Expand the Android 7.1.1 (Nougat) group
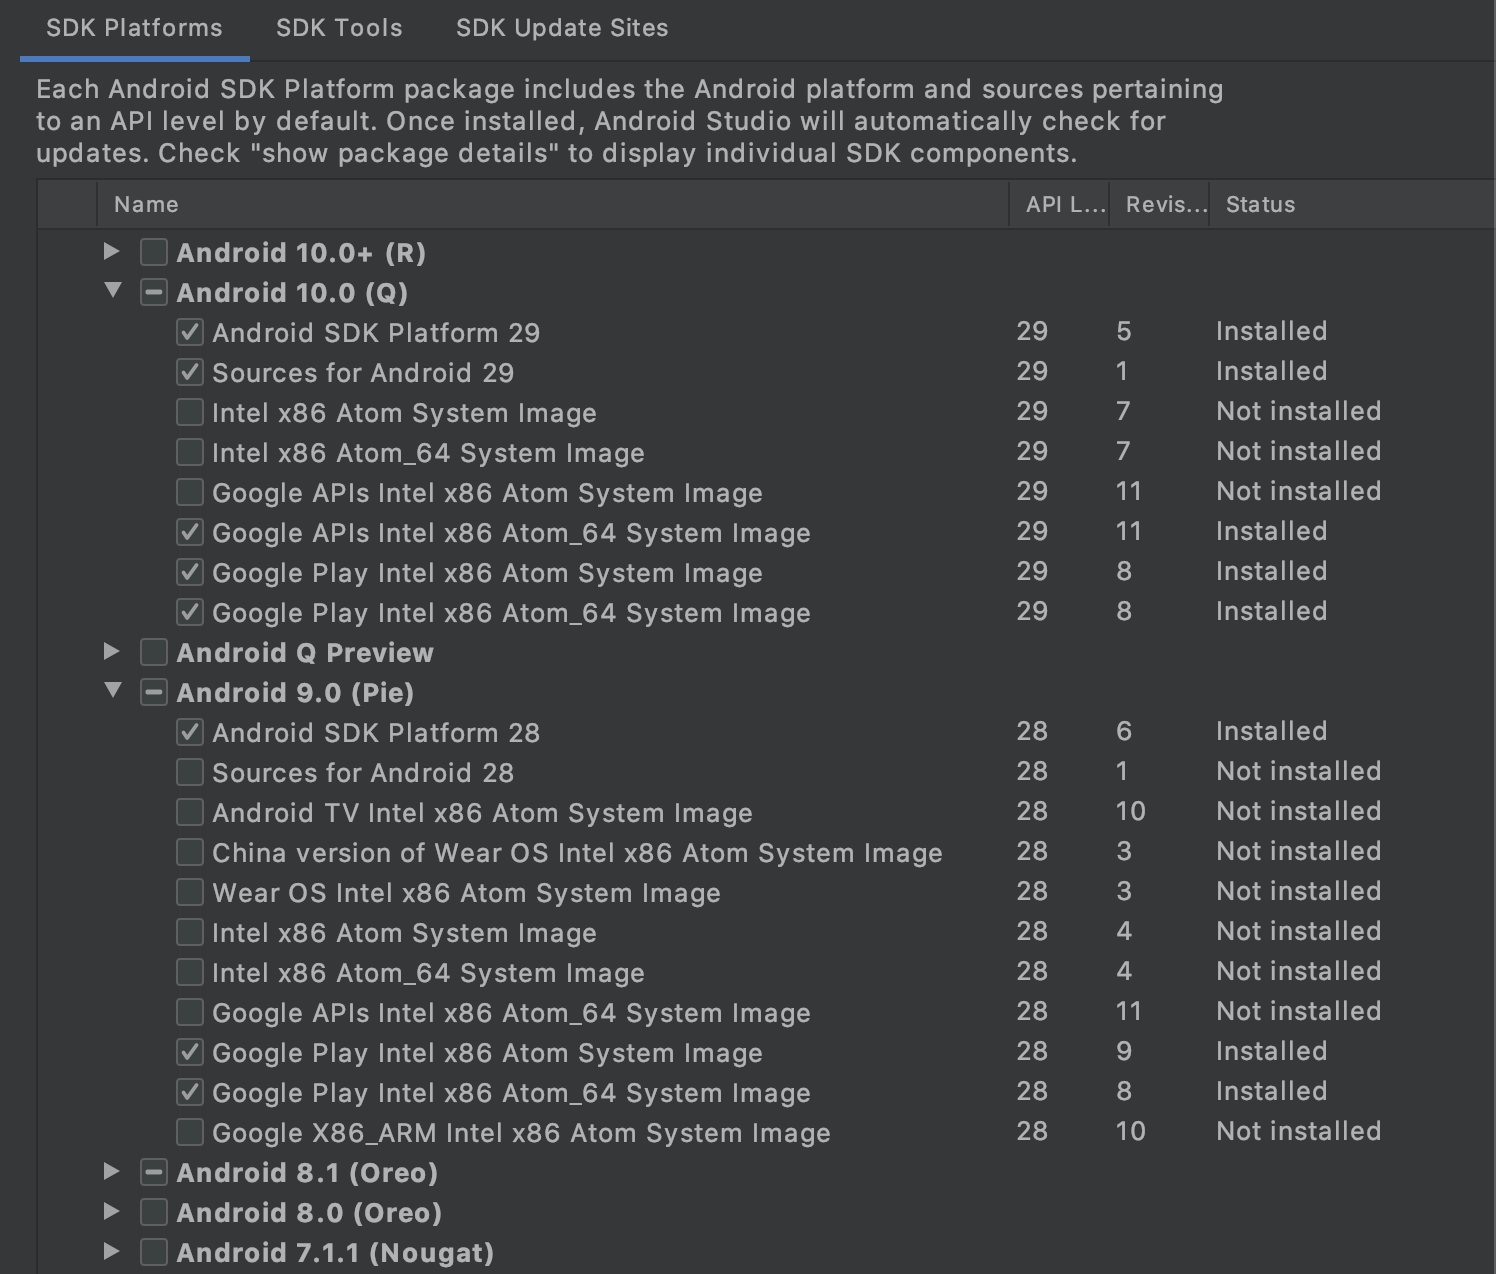 112,1252
